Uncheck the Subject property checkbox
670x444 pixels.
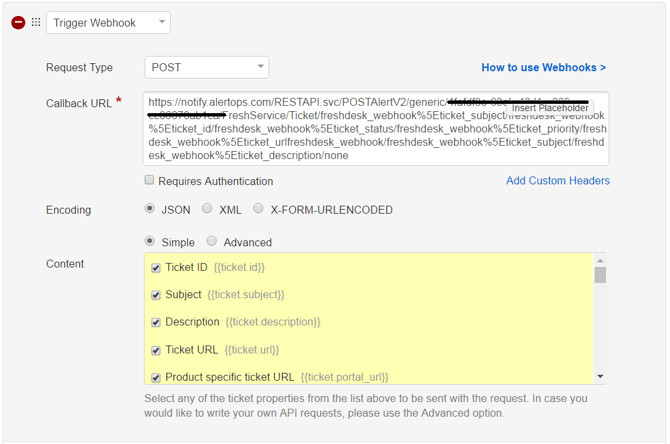click(155, 295)
